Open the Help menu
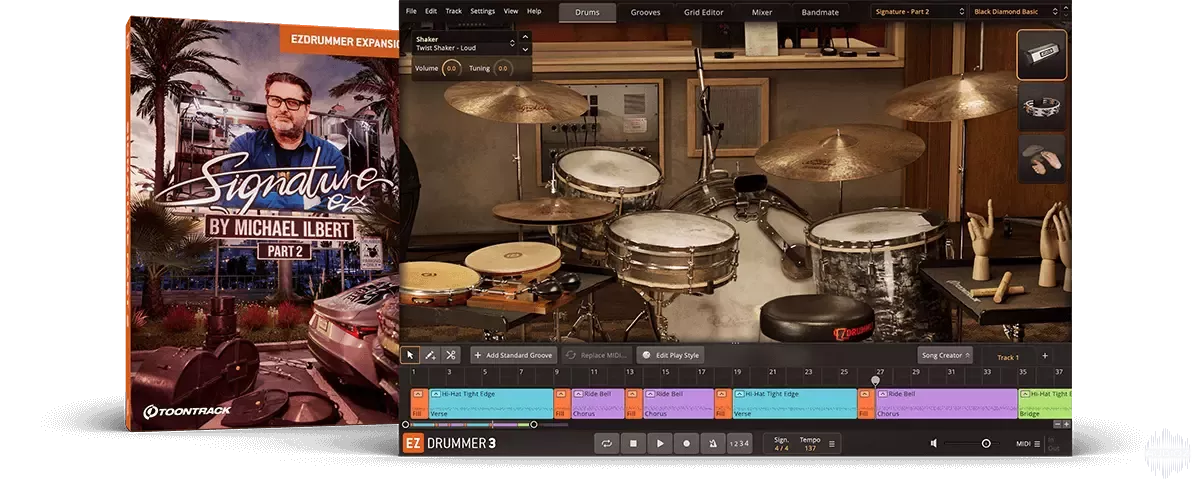The image size is (1200, 488). (534, 11)
